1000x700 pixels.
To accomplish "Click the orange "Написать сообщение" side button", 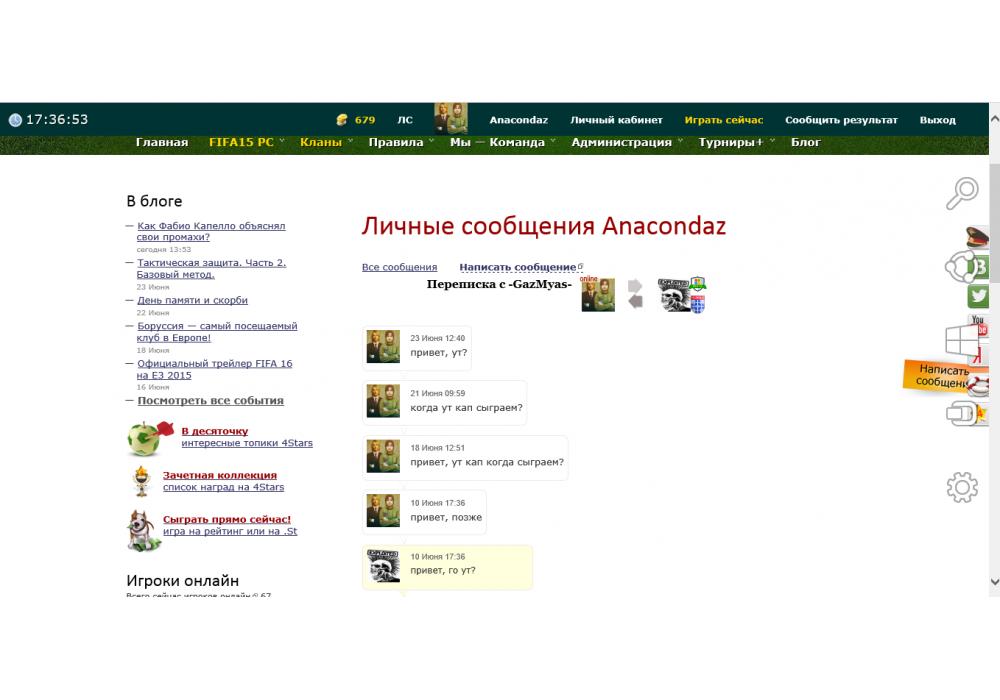I will pos(940,376).
